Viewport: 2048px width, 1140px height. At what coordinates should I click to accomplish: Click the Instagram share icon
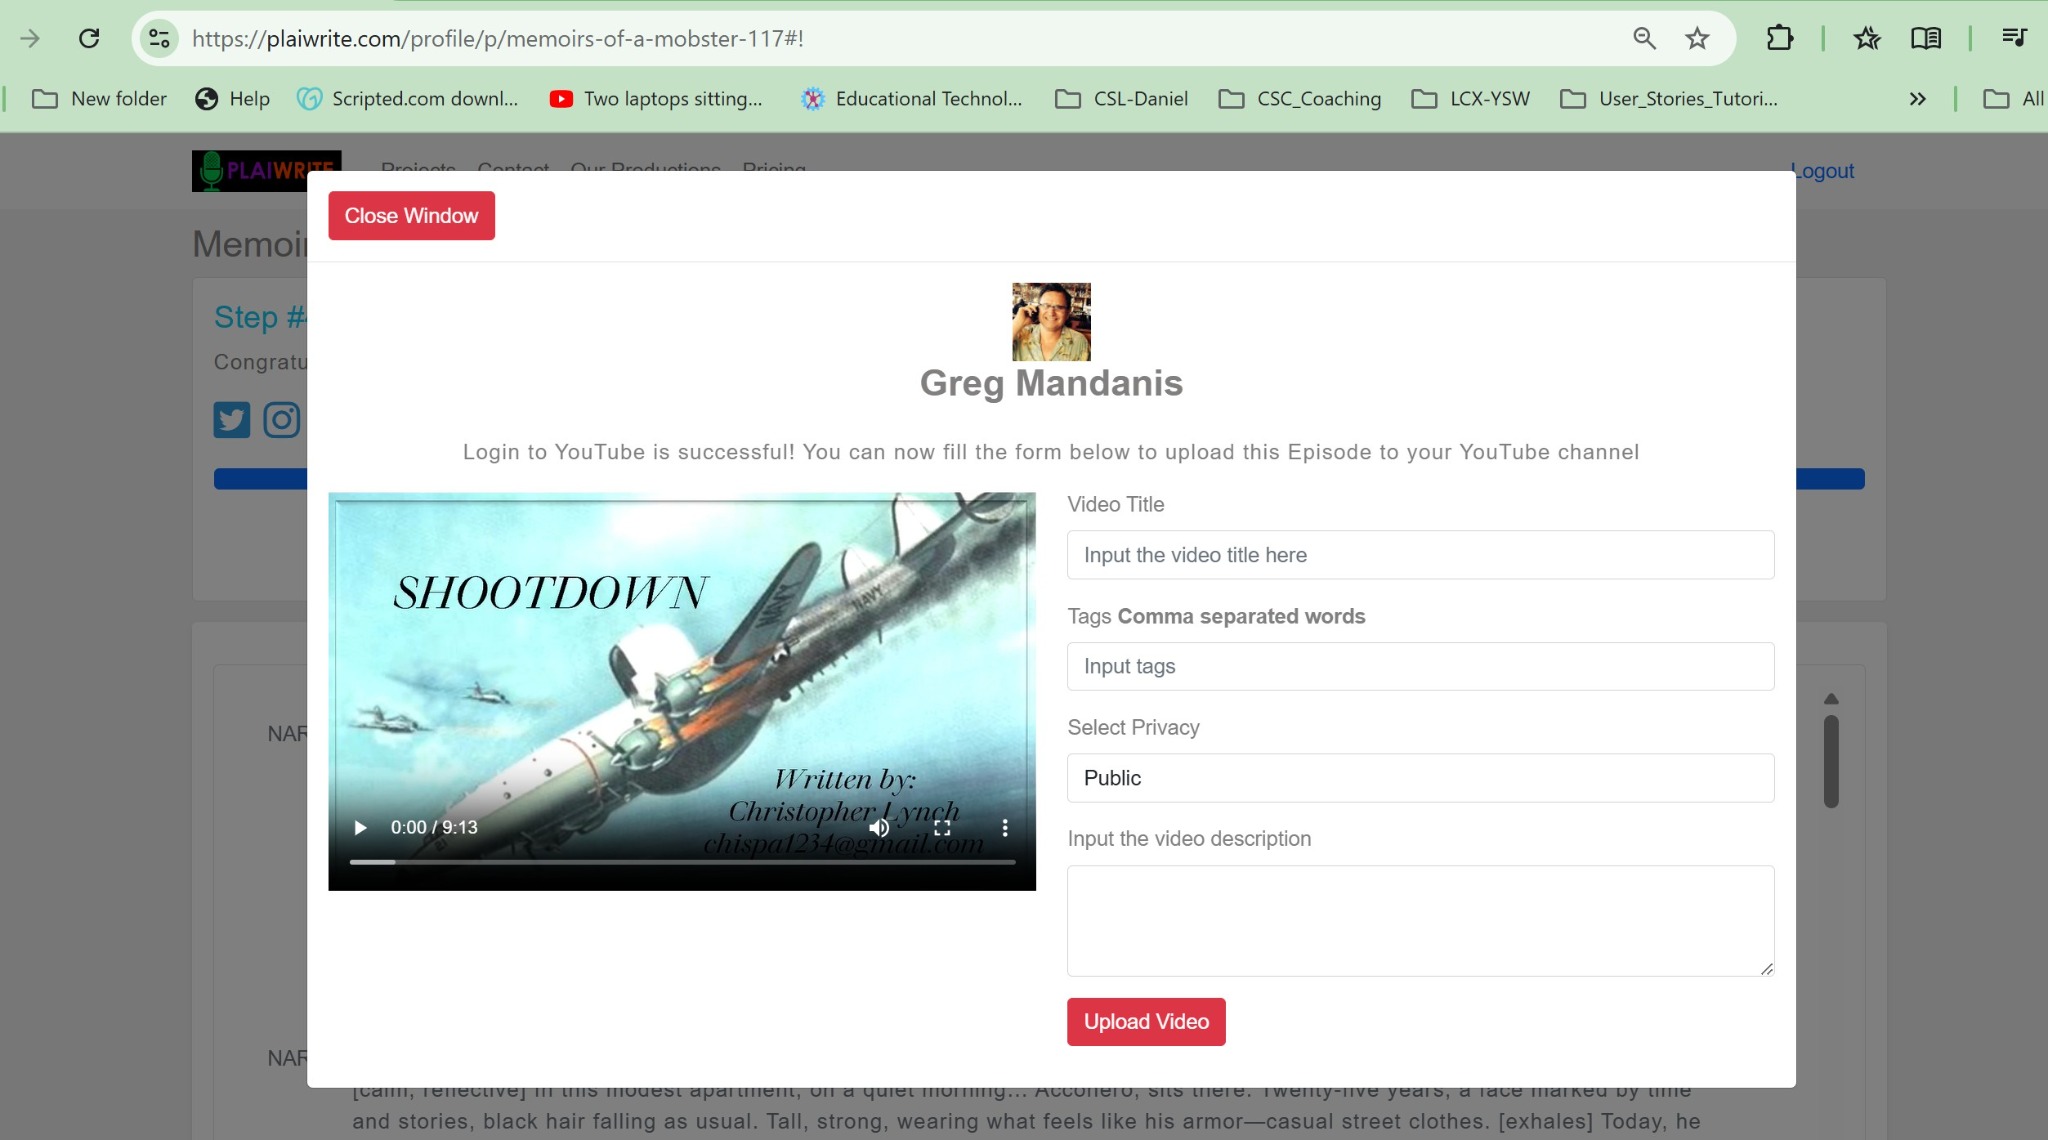tap(282, 420)
